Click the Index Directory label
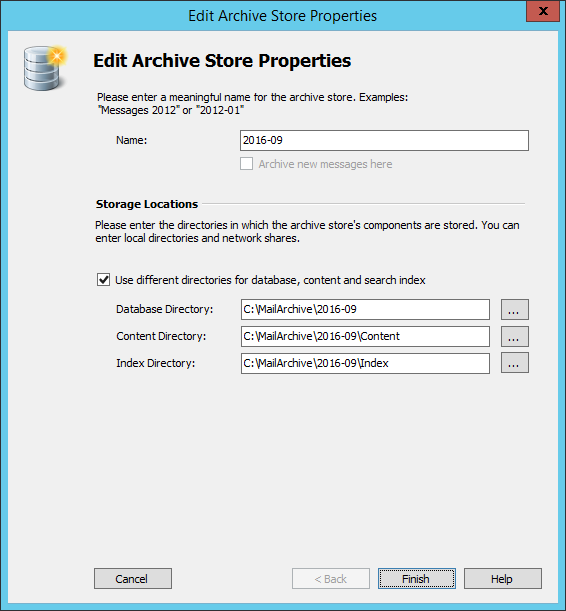 [x=155, y=363]
